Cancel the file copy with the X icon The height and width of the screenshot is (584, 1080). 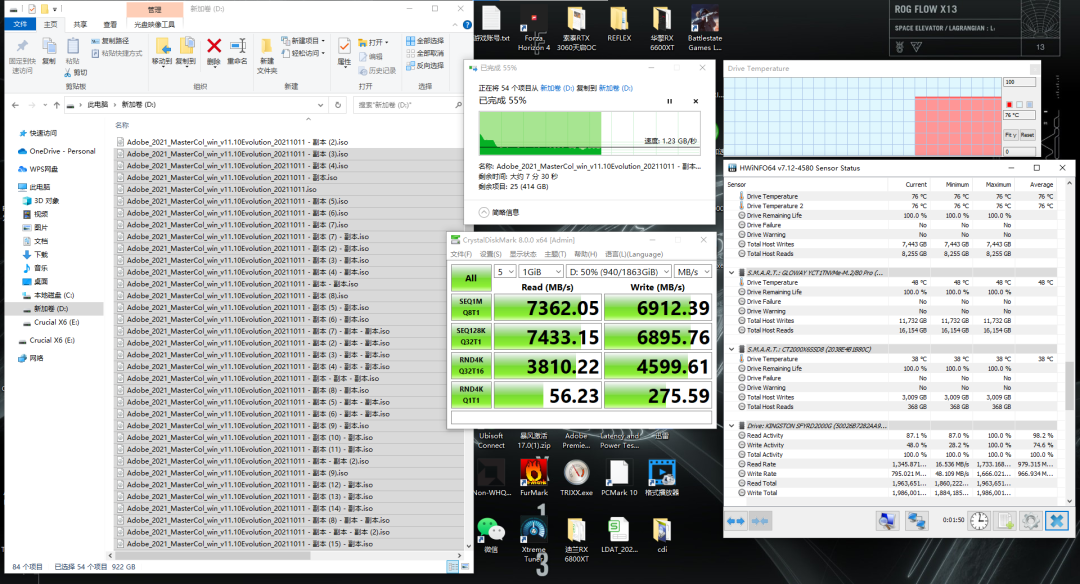696,101
